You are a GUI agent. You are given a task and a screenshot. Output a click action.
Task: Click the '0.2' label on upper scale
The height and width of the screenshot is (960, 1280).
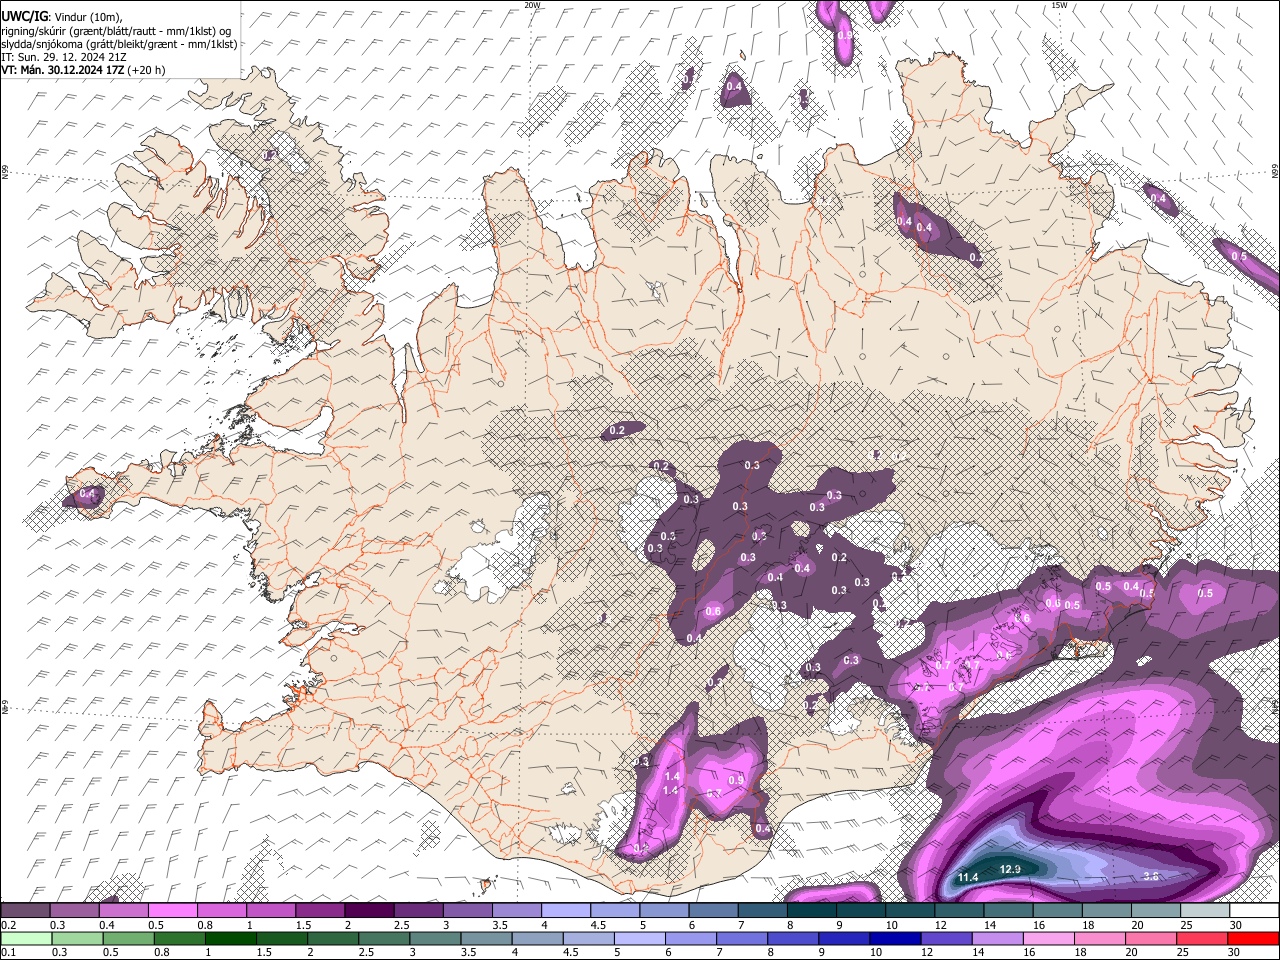7,925
